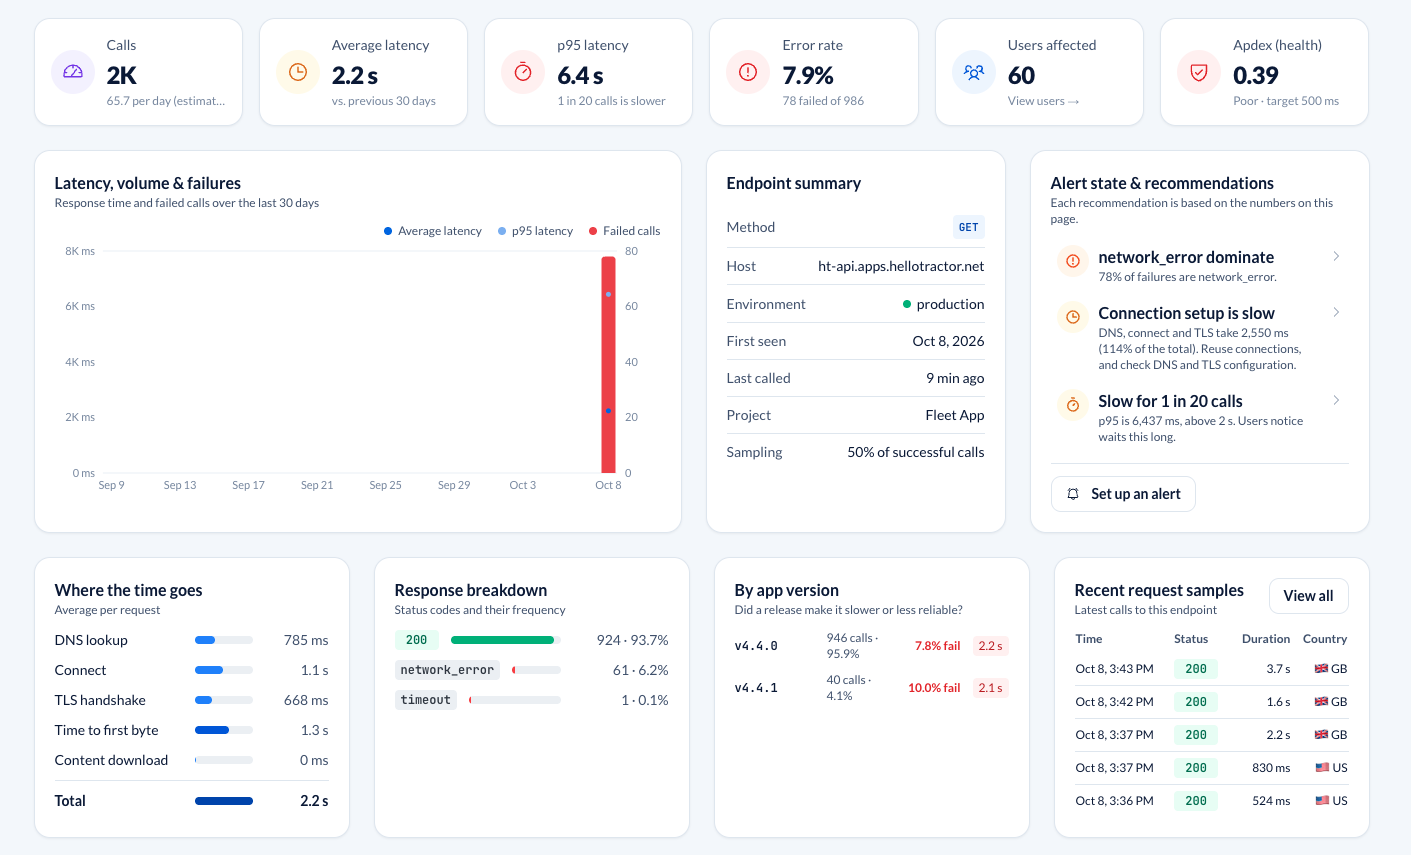Viewport: 1411px width, 855px height.
Task: Open the Oct 8, 3:43 PM request sample
Action: click(x=1211, y=669)
